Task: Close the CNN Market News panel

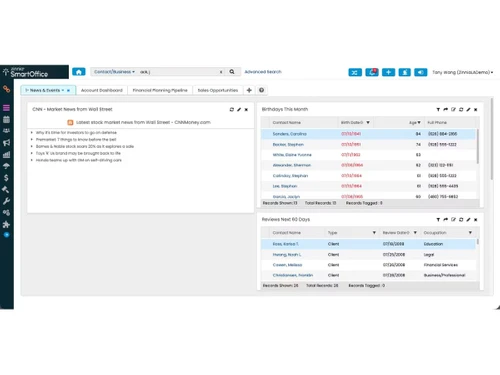Action: pyautogui.click(x=246, y=109)
